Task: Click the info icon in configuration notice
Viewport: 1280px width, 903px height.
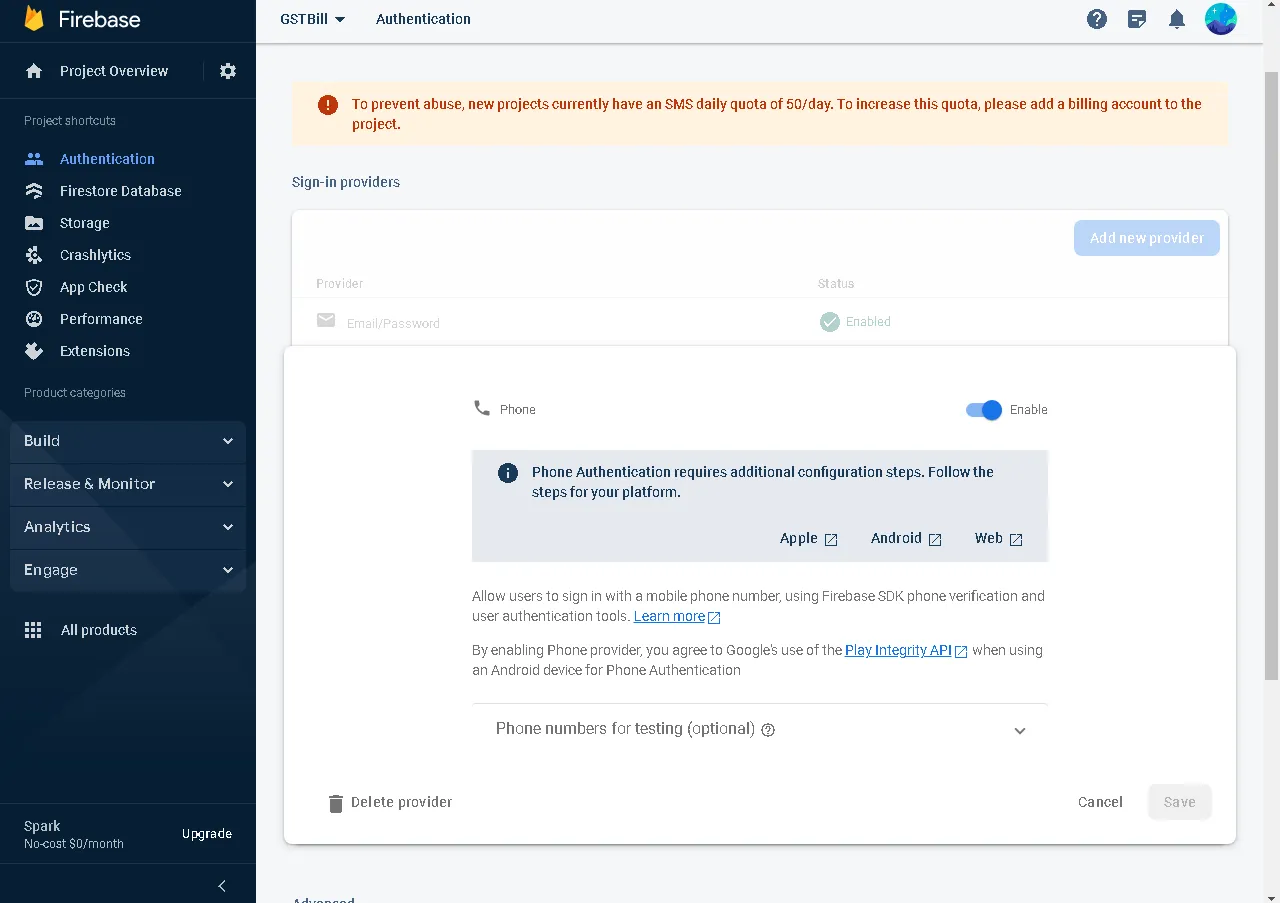Action: point(508,473)
